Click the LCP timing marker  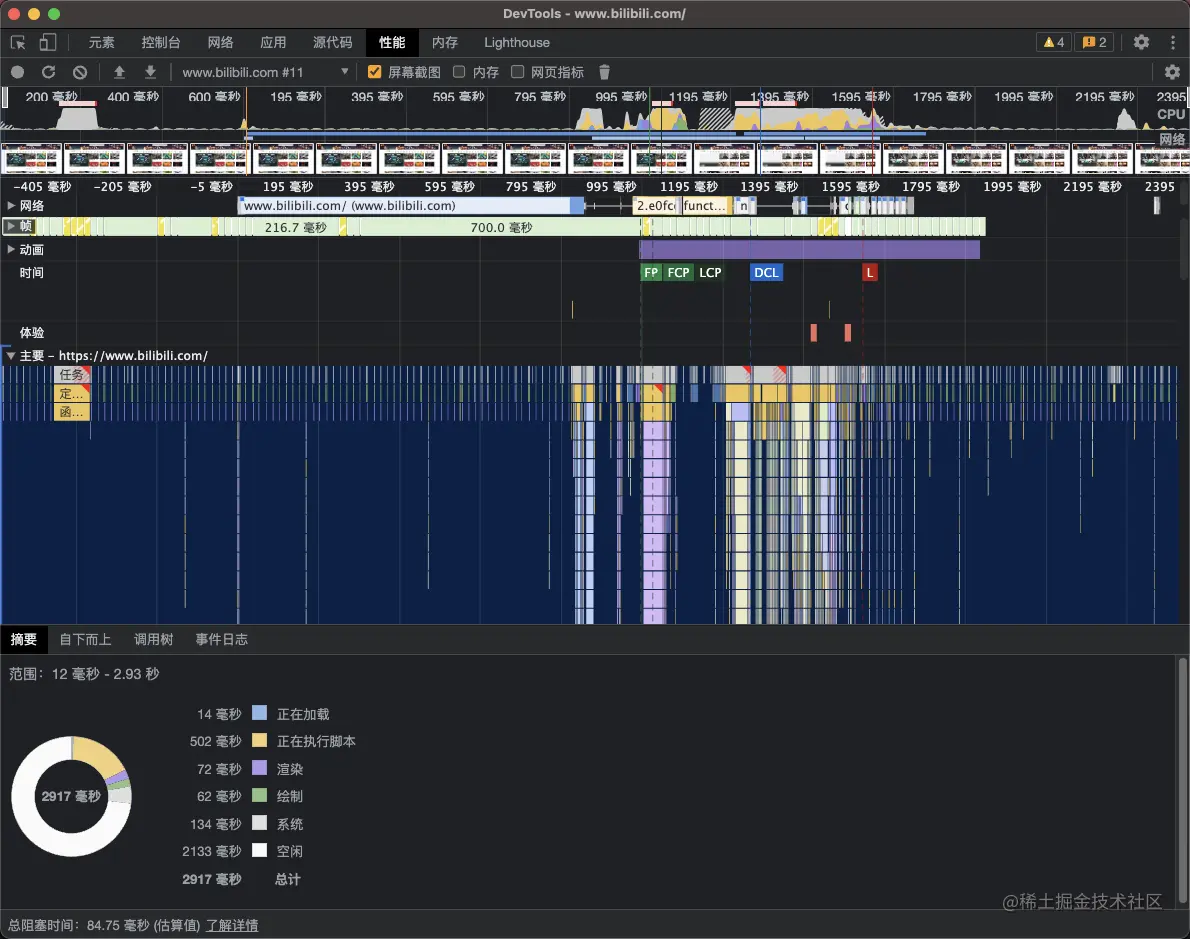pyautogui.click(x=710, y=273)
